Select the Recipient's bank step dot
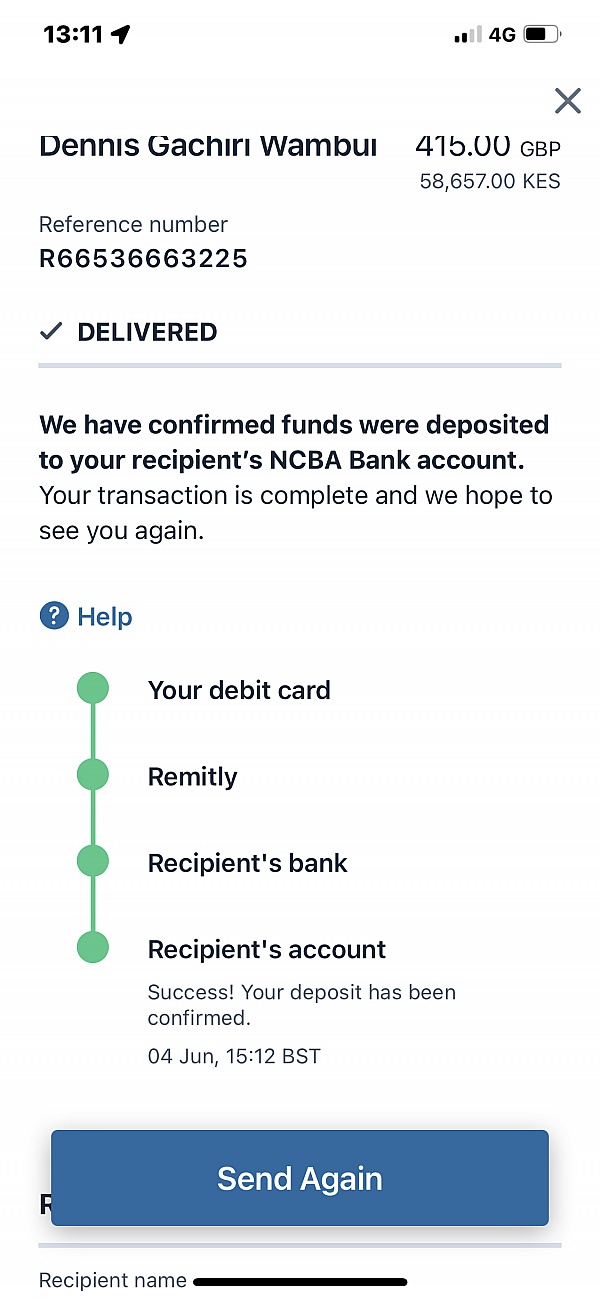600x1299 pixels. pyautogui.click(x=93, y=861)
